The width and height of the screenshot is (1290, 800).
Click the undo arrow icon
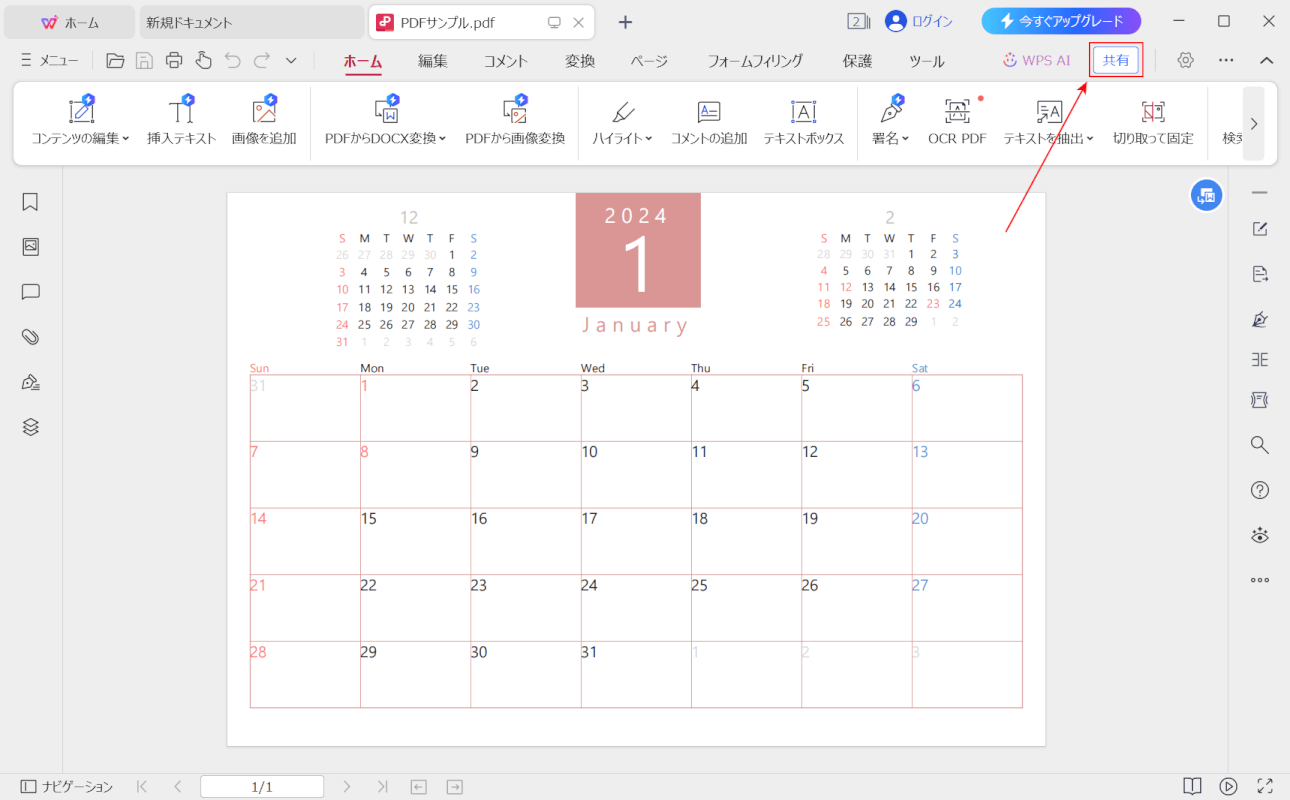click(x=233, y=60)
